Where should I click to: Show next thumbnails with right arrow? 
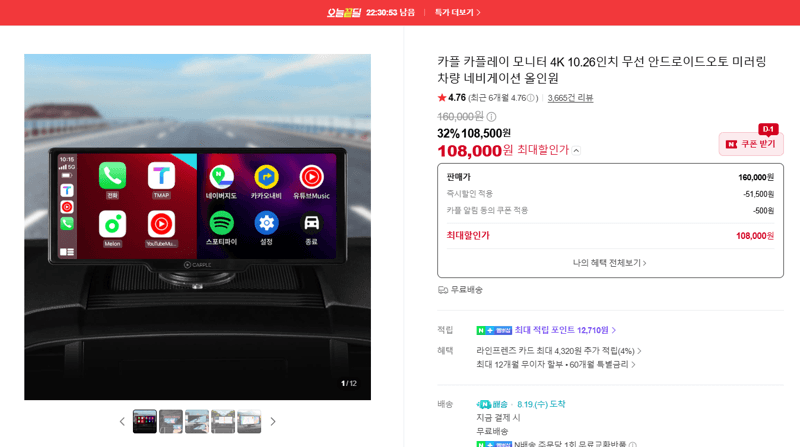[x=273, y=421]
